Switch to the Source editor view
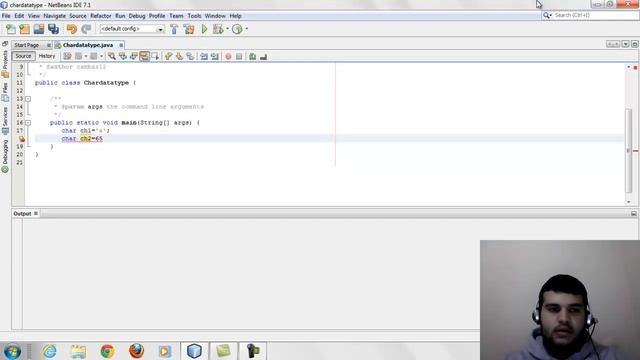The width and height of the screenshot is (640, 360). pos(23,56)
